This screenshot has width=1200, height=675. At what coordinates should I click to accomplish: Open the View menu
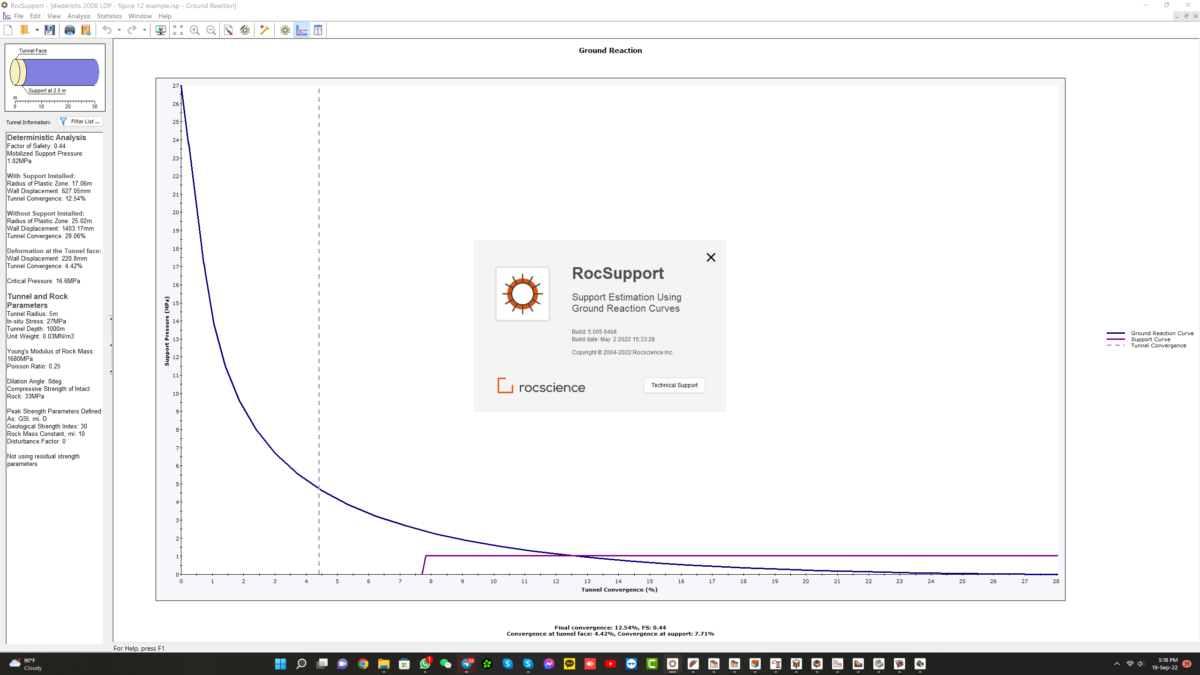(54, 16)
